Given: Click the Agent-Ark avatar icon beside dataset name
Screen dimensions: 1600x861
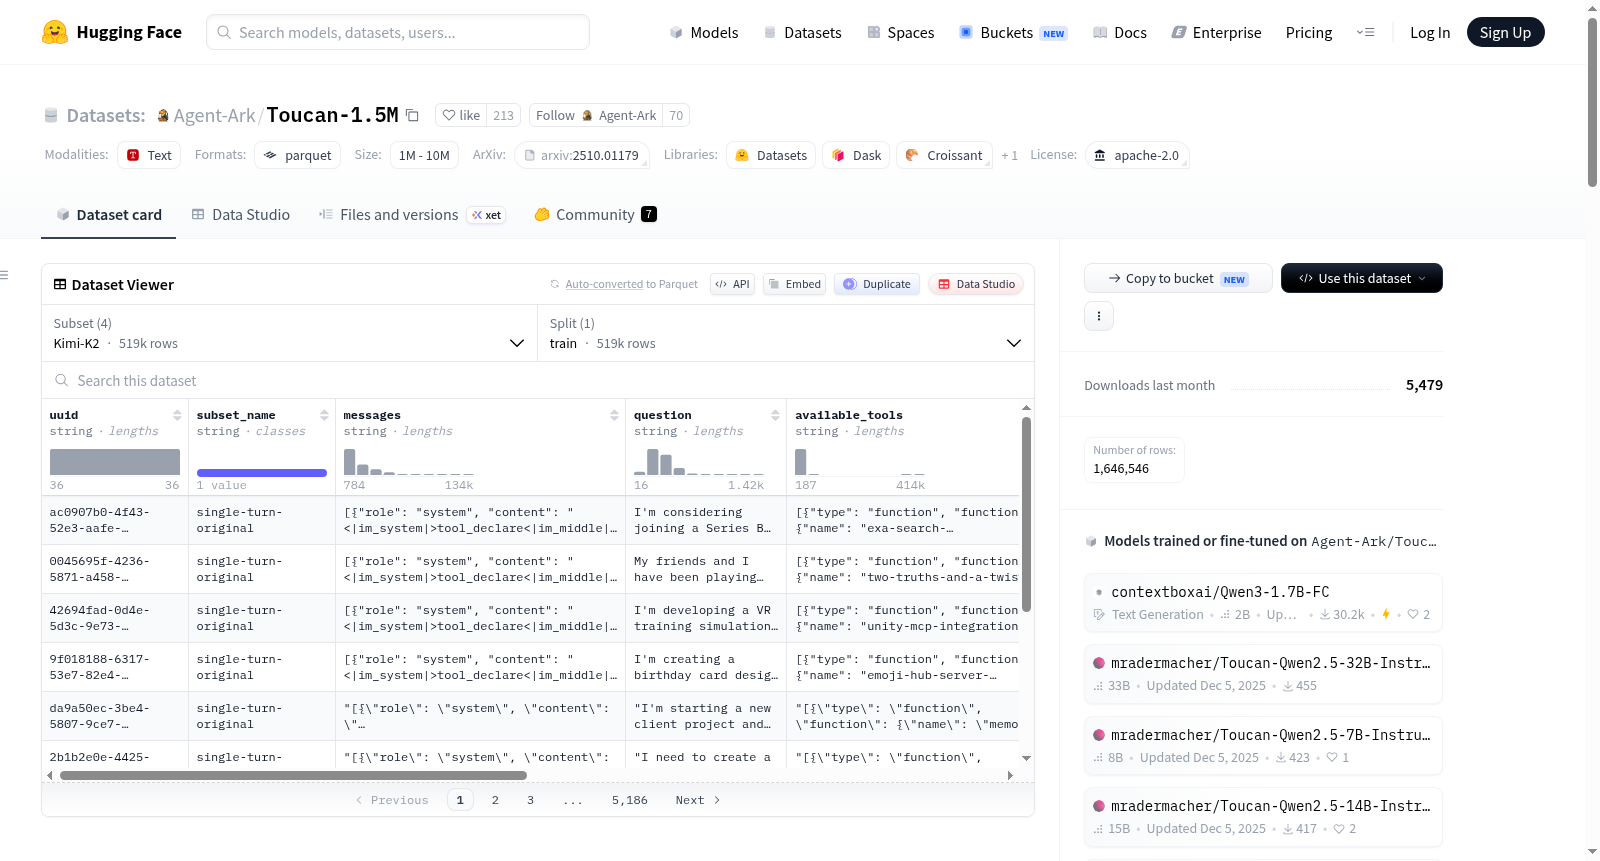Looking at the screenshot, I should coord(163,116).
